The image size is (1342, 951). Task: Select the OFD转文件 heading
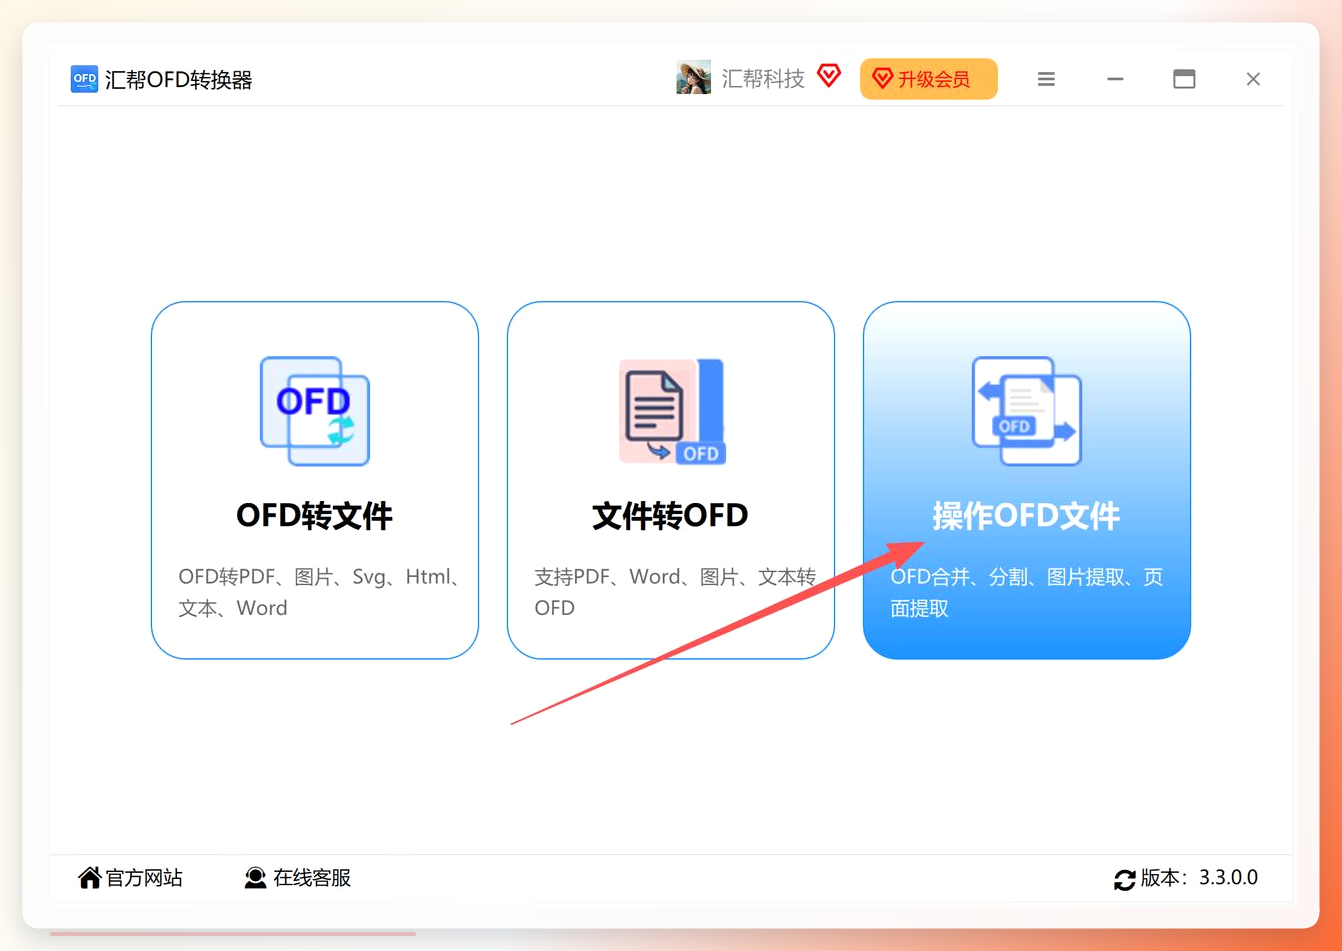click(315, 516)
